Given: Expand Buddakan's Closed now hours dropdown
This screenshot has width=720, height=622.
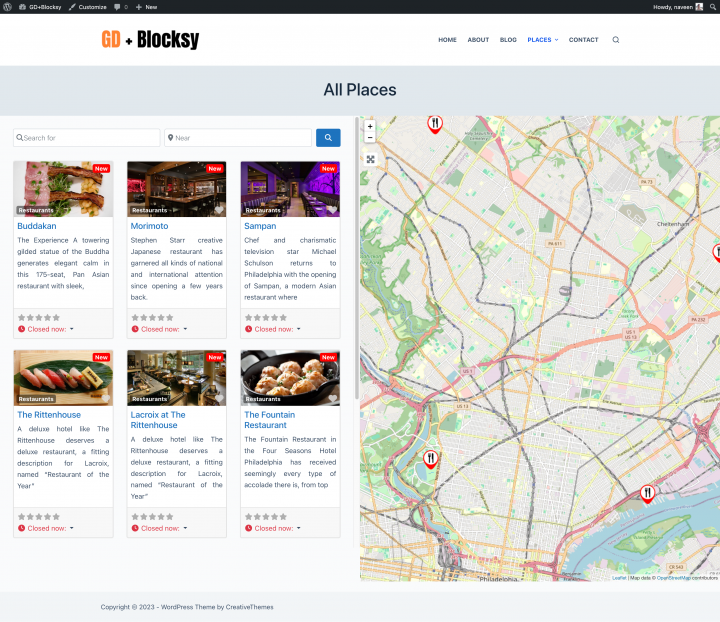Looking at the screenshot, I should 71,329.
